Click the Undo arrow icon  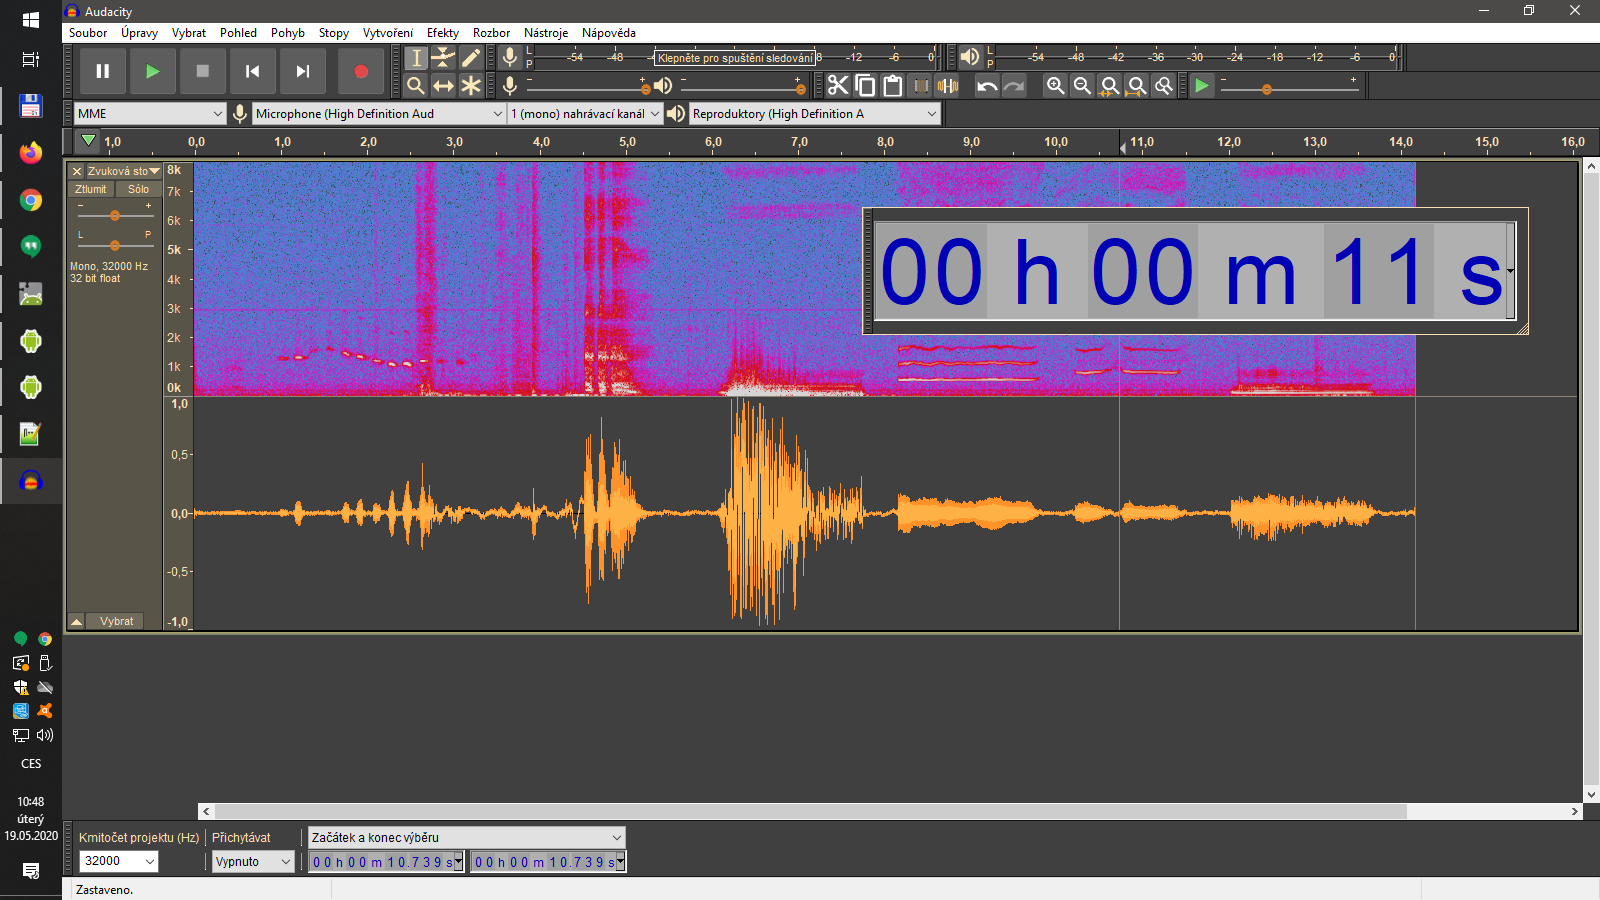click(x=988, y=85)
